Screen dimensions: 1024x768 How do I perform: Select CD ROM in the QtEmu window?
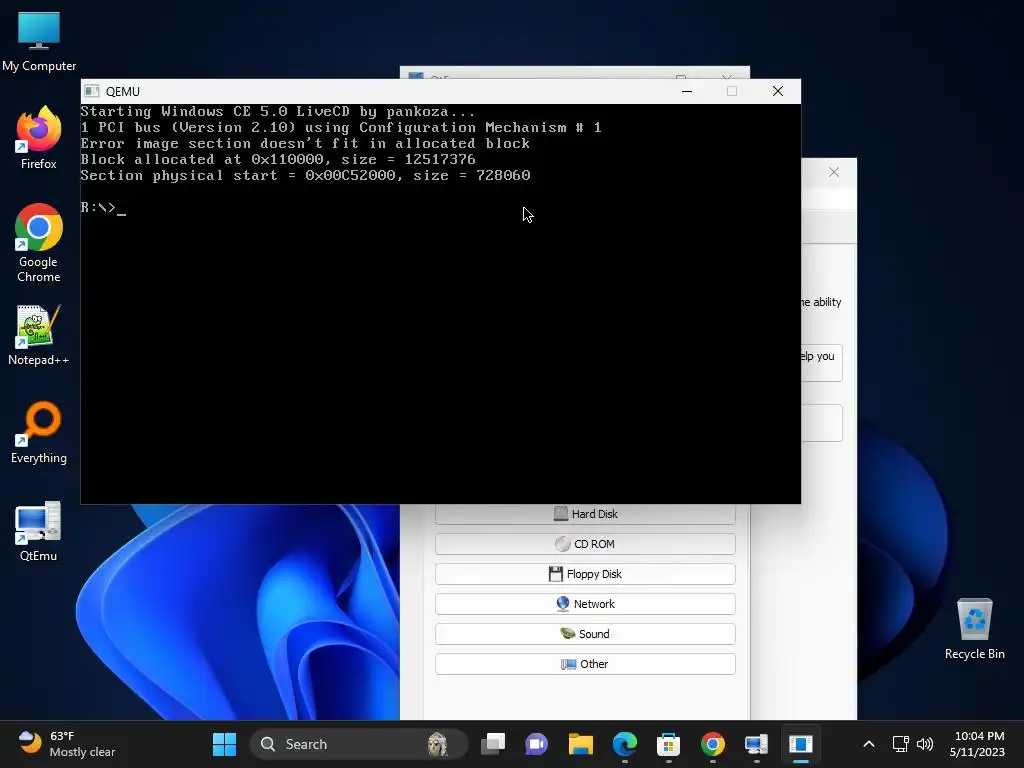click(585, 544)
